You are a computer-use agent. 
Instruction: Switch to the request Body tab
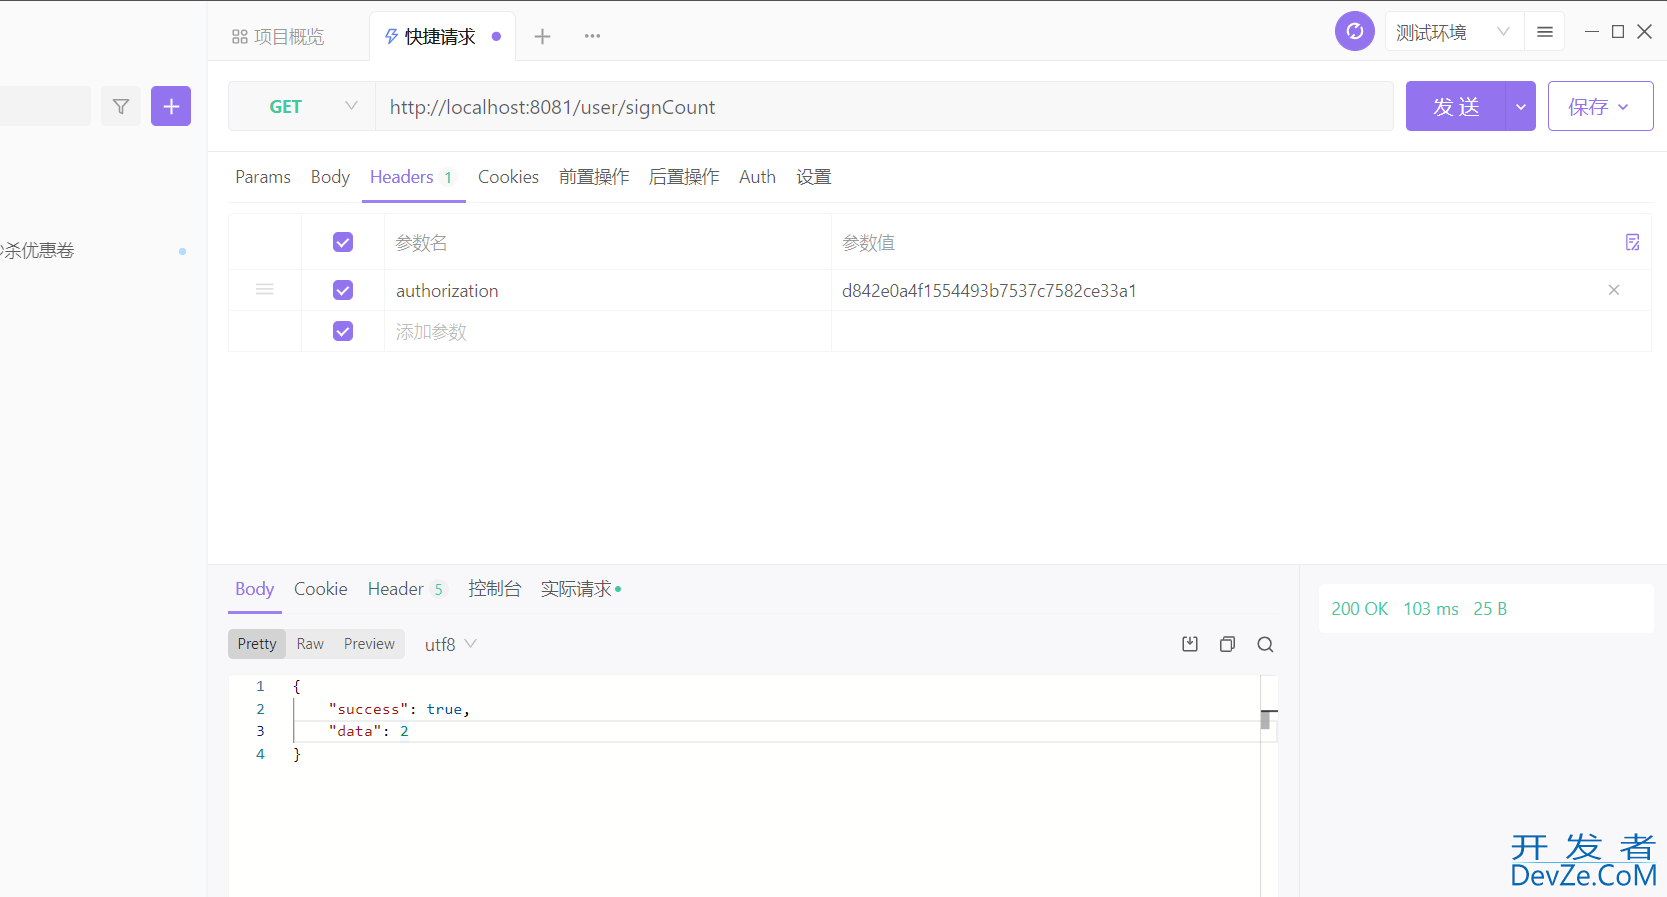pyautogui.click(x=330, y=177)
